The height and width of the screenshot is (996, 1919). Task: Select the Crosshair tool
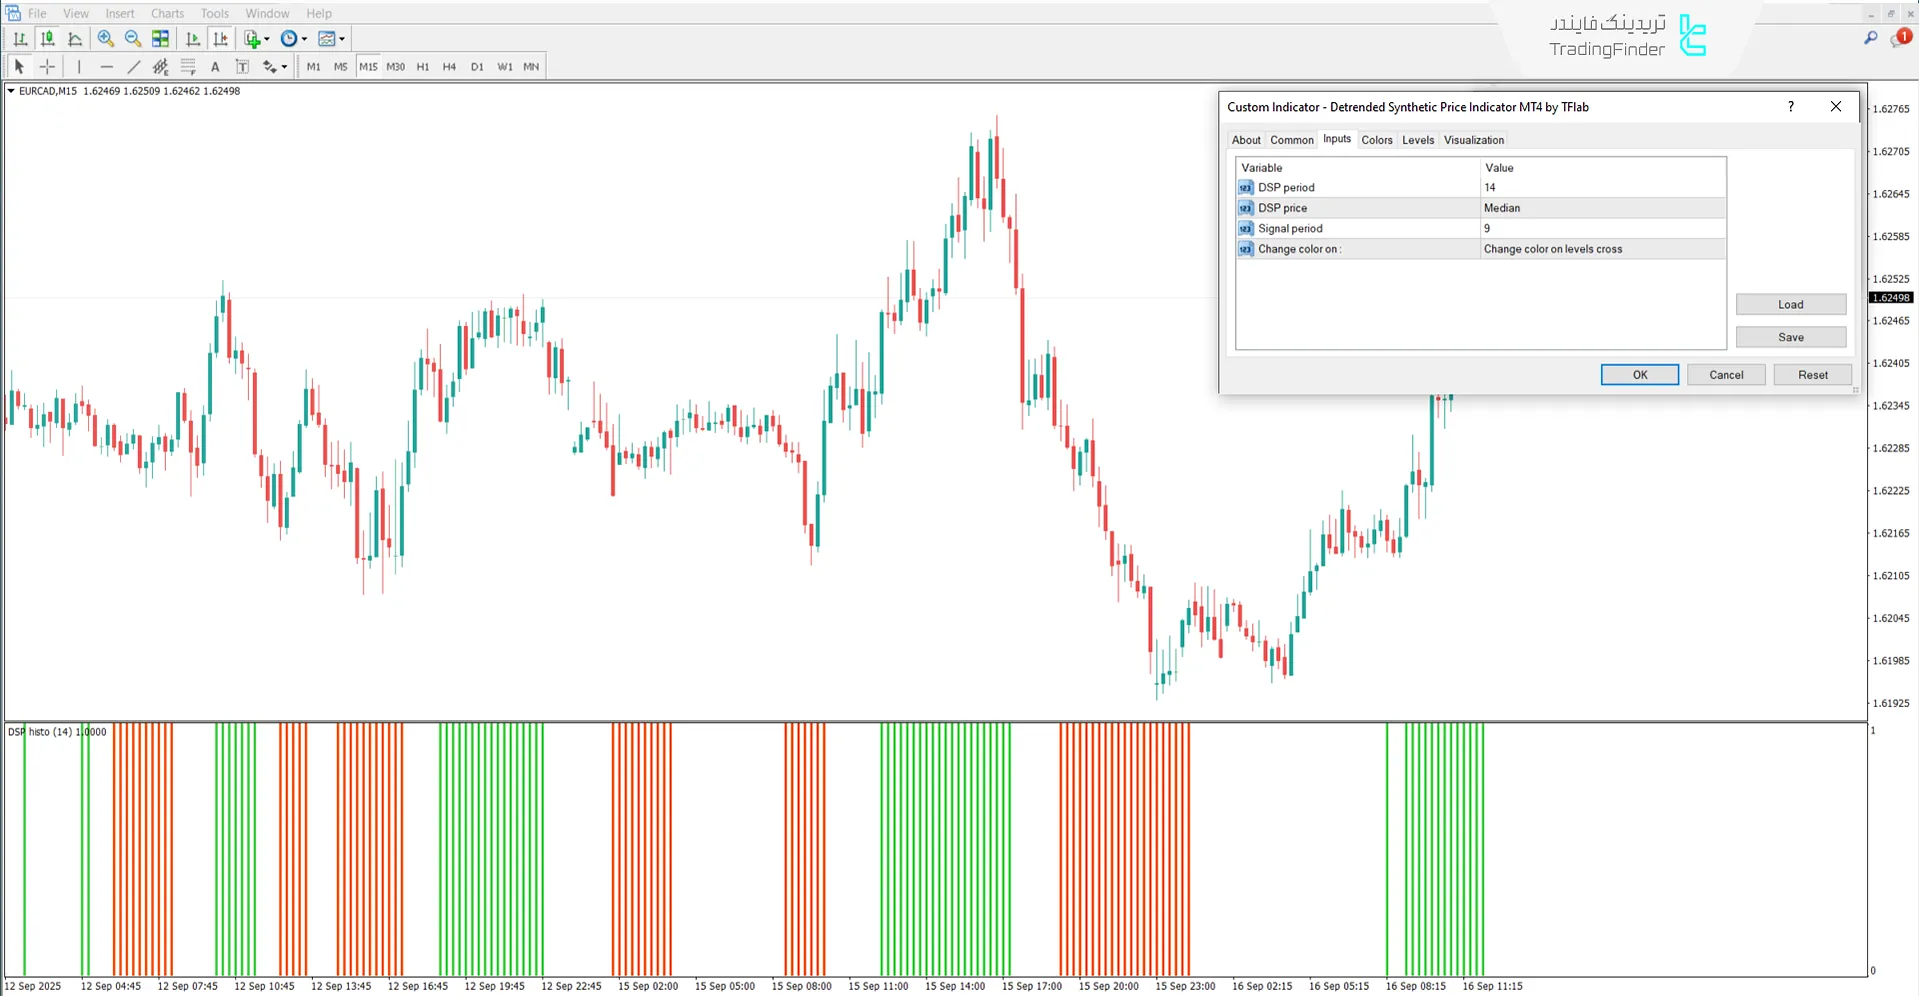coord(47,66)
